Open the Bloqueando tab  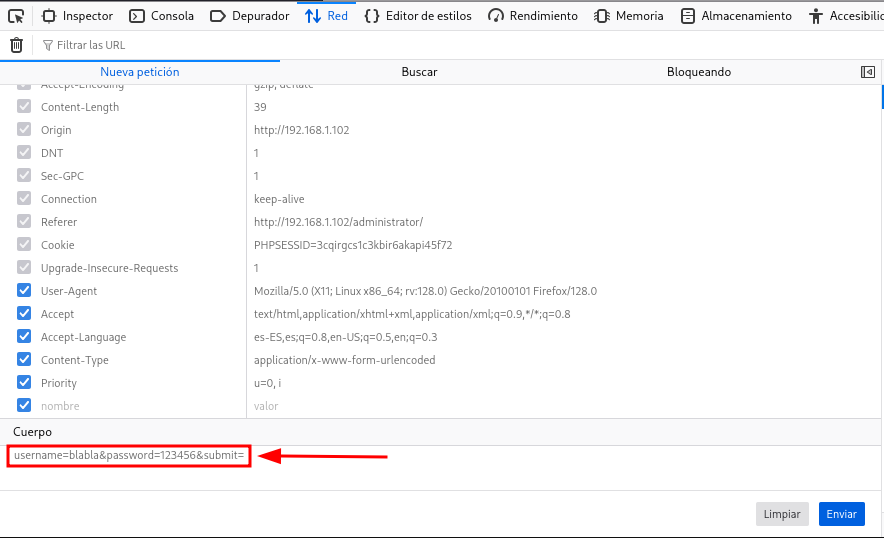pyautogui.click(x=698, y=72)
